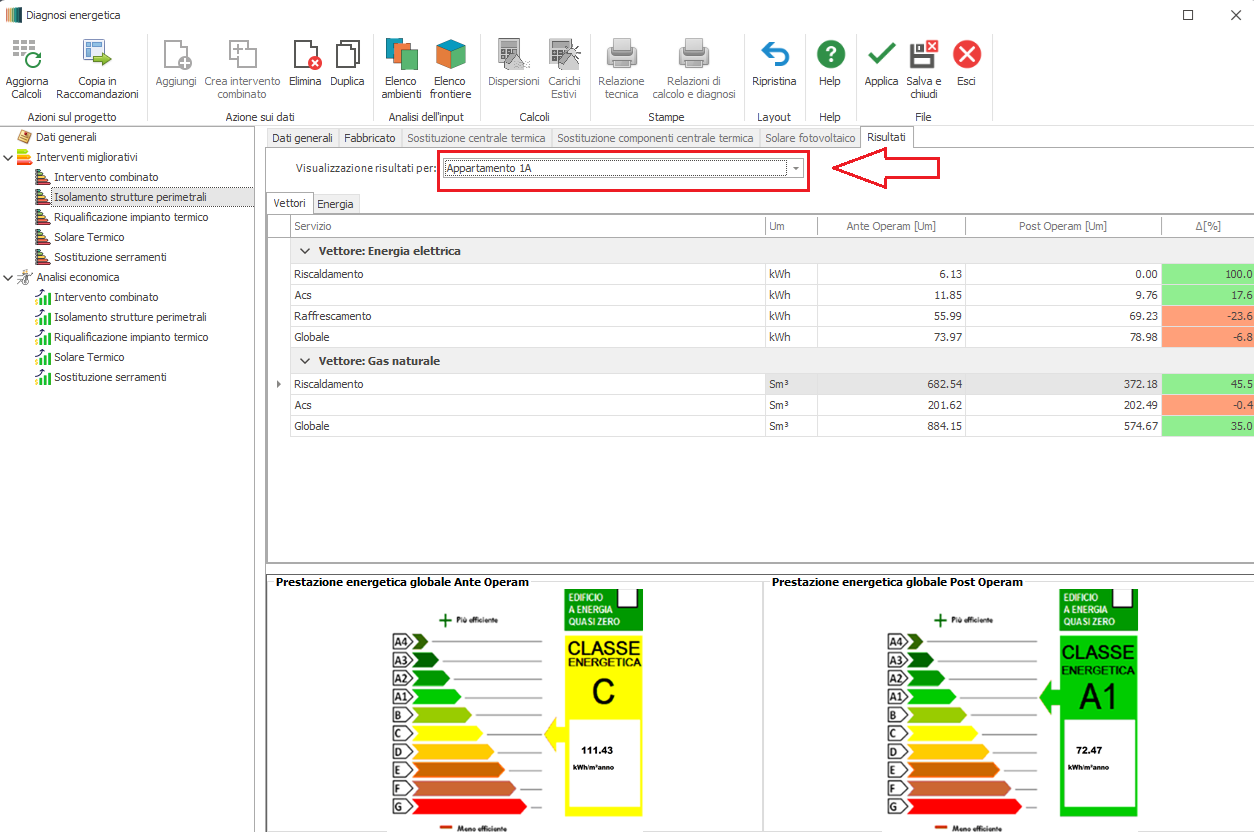This screenshot has width=1254, height=832.
Task: Delete the intervention with the Elimina icon
Action: point(305,55)
